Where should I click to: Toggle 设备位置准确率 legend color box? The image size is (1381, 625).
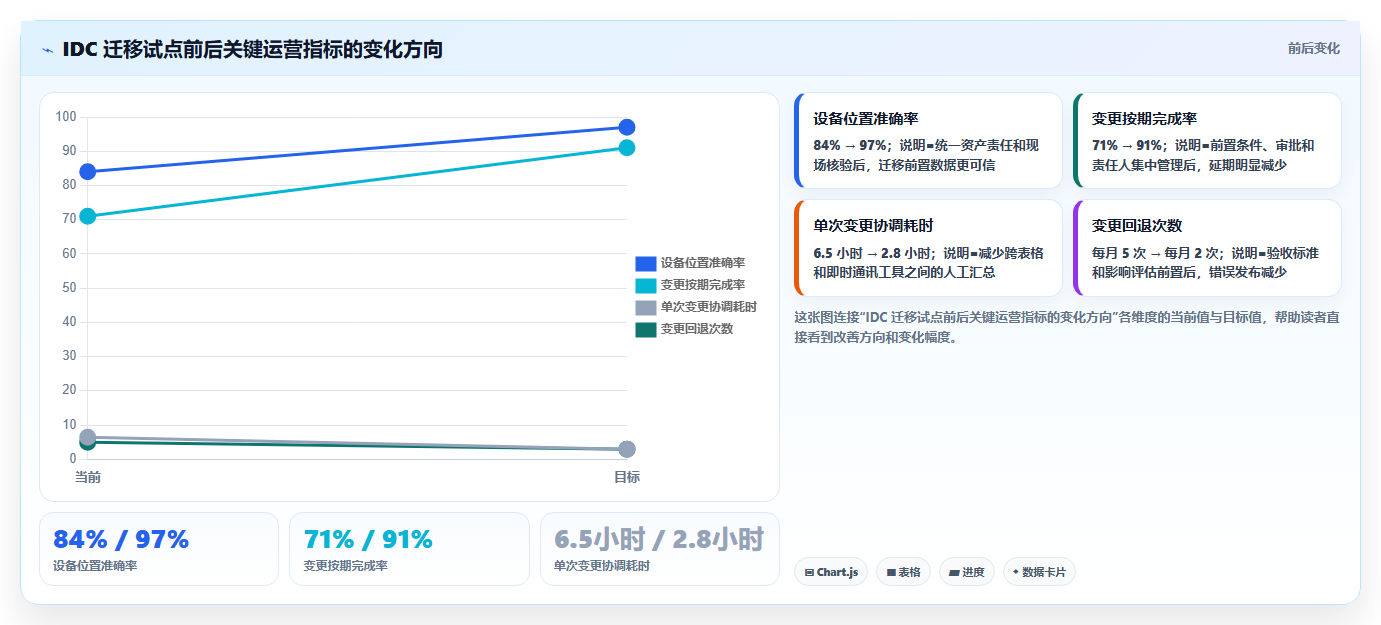point(646,263)
